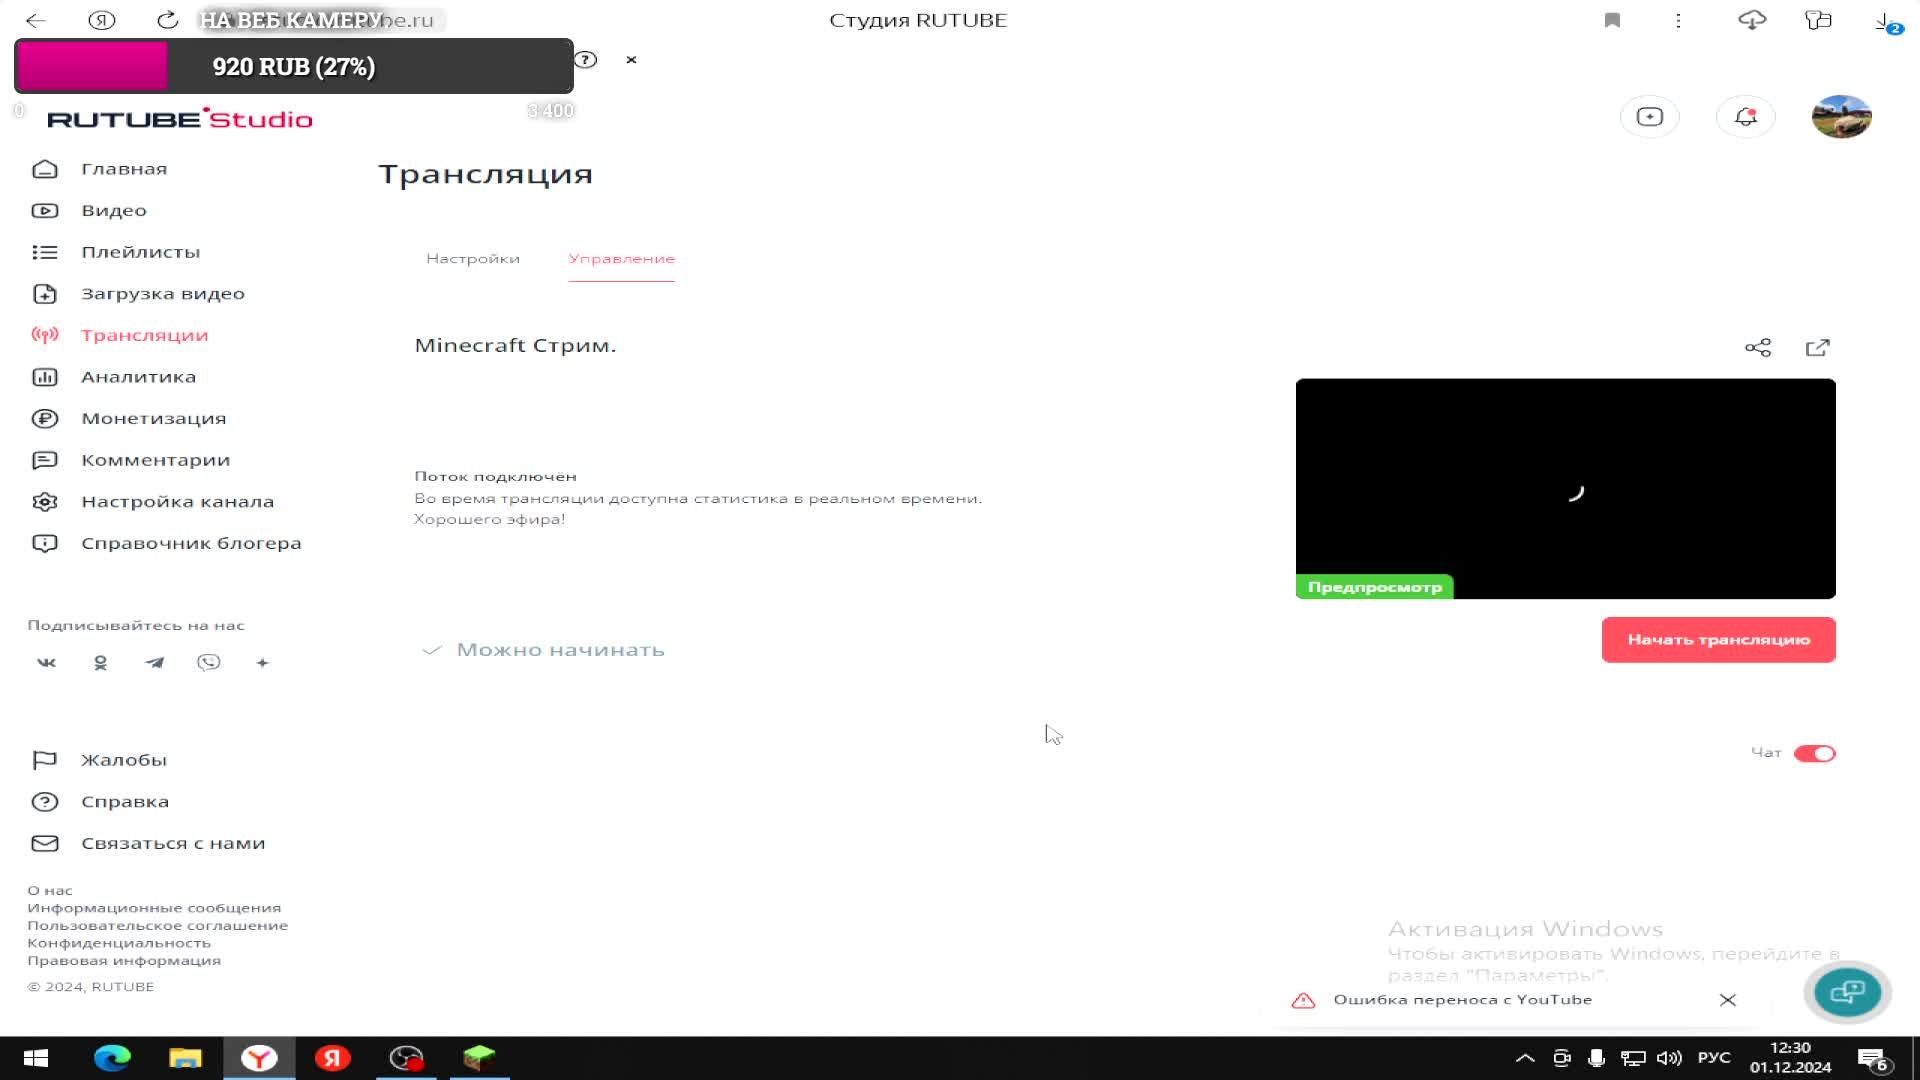
Task: Open stream in new window icon
Action: click(1817, 348)
